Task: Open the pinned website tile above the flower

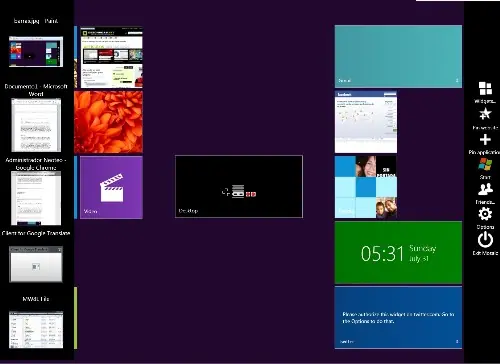Action: (111, 57)
